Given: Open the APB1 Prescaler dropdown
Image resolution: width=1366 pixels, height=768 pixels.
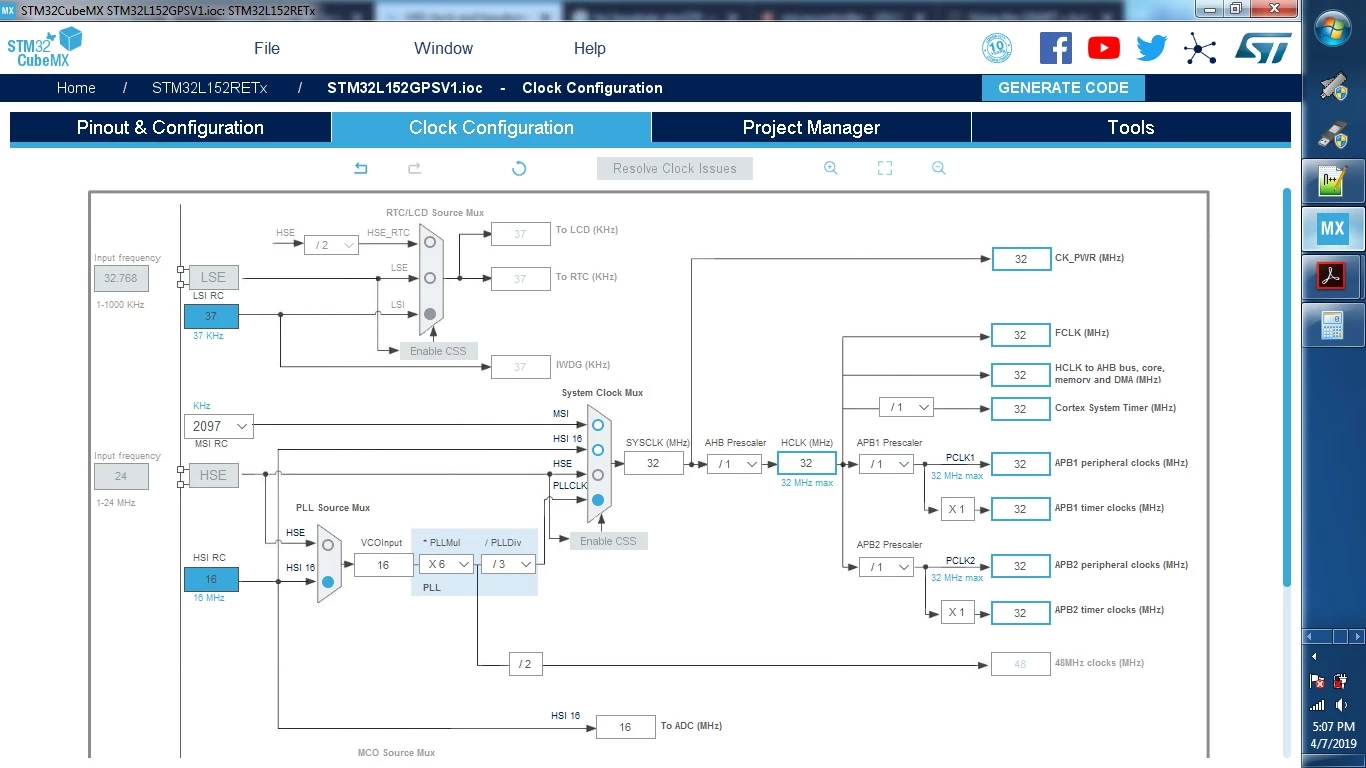Looking at the screenshot, I should point(886,464).
